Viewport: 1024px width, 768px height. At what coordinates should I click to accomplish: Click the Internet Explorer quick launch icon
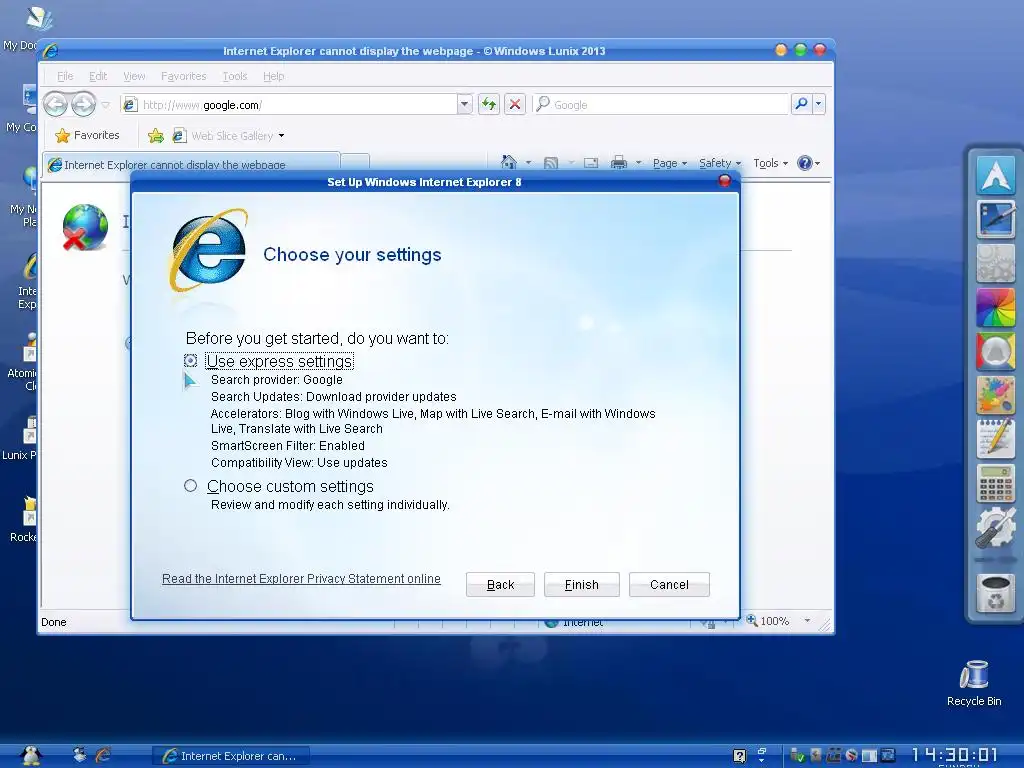pos(103,755)
